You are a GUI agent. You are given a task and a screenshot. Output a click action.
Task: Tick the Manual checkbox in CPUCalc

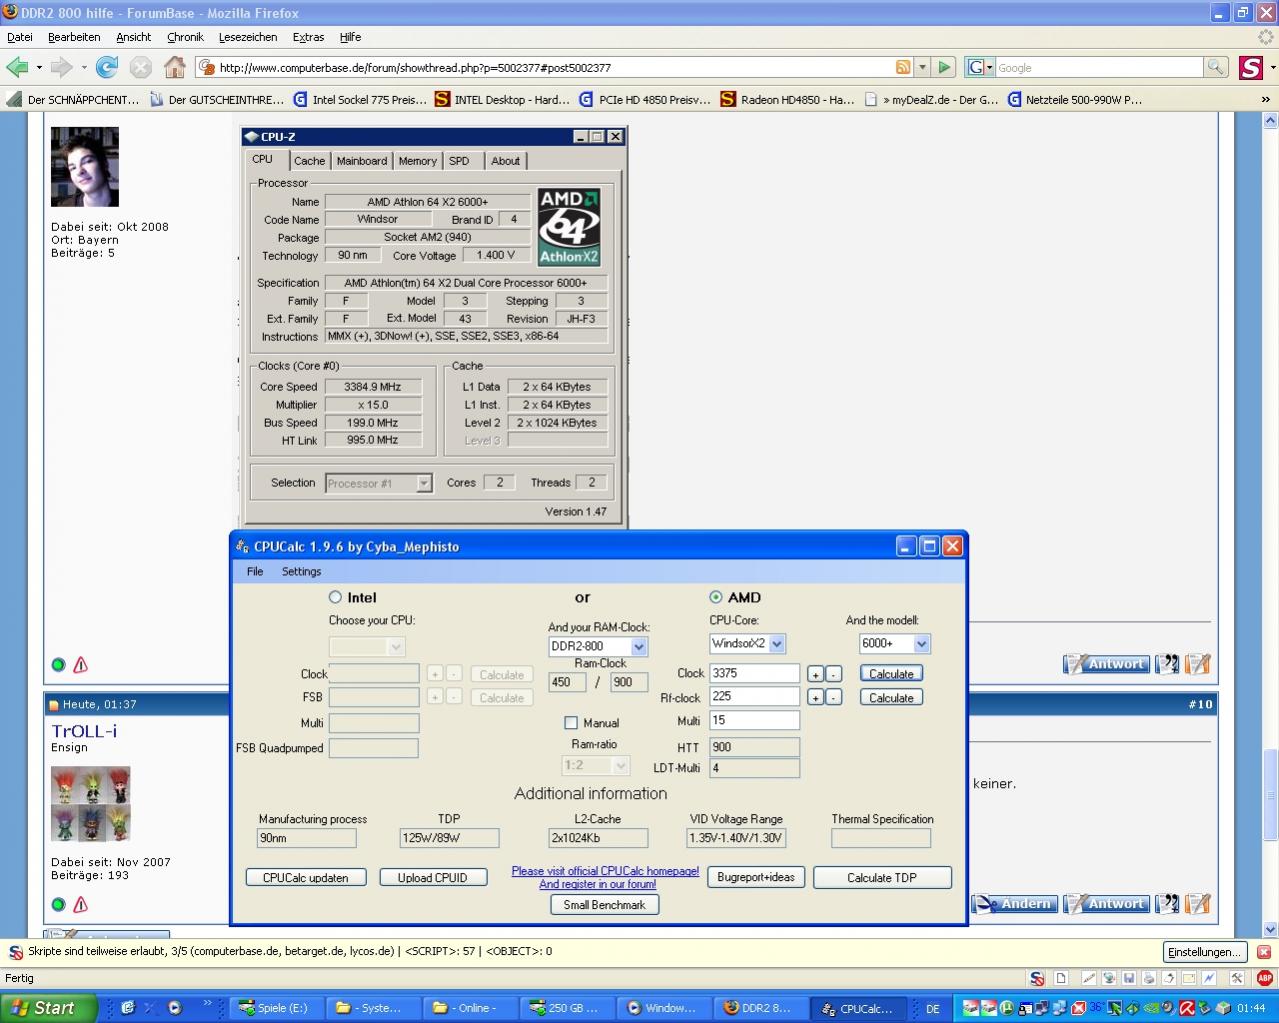[571, 723]
